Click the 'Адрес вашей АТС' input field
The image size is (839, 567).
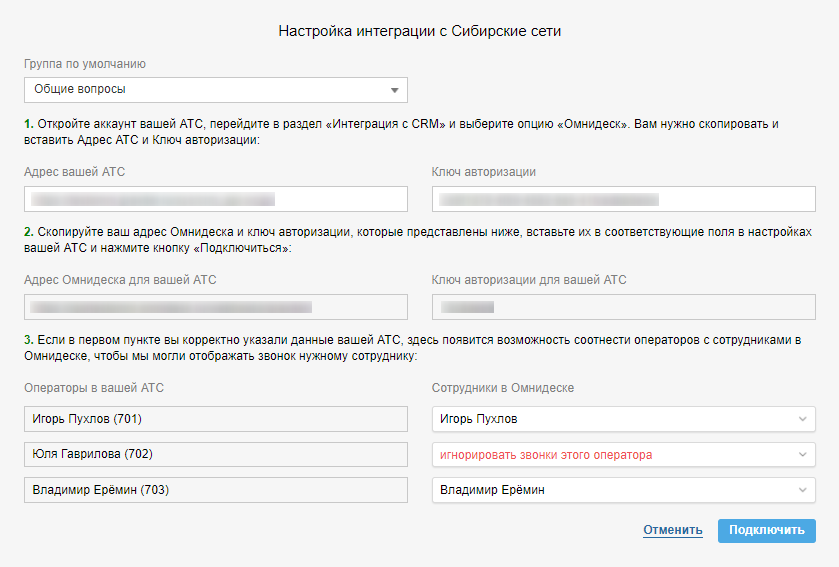[216, 199]
